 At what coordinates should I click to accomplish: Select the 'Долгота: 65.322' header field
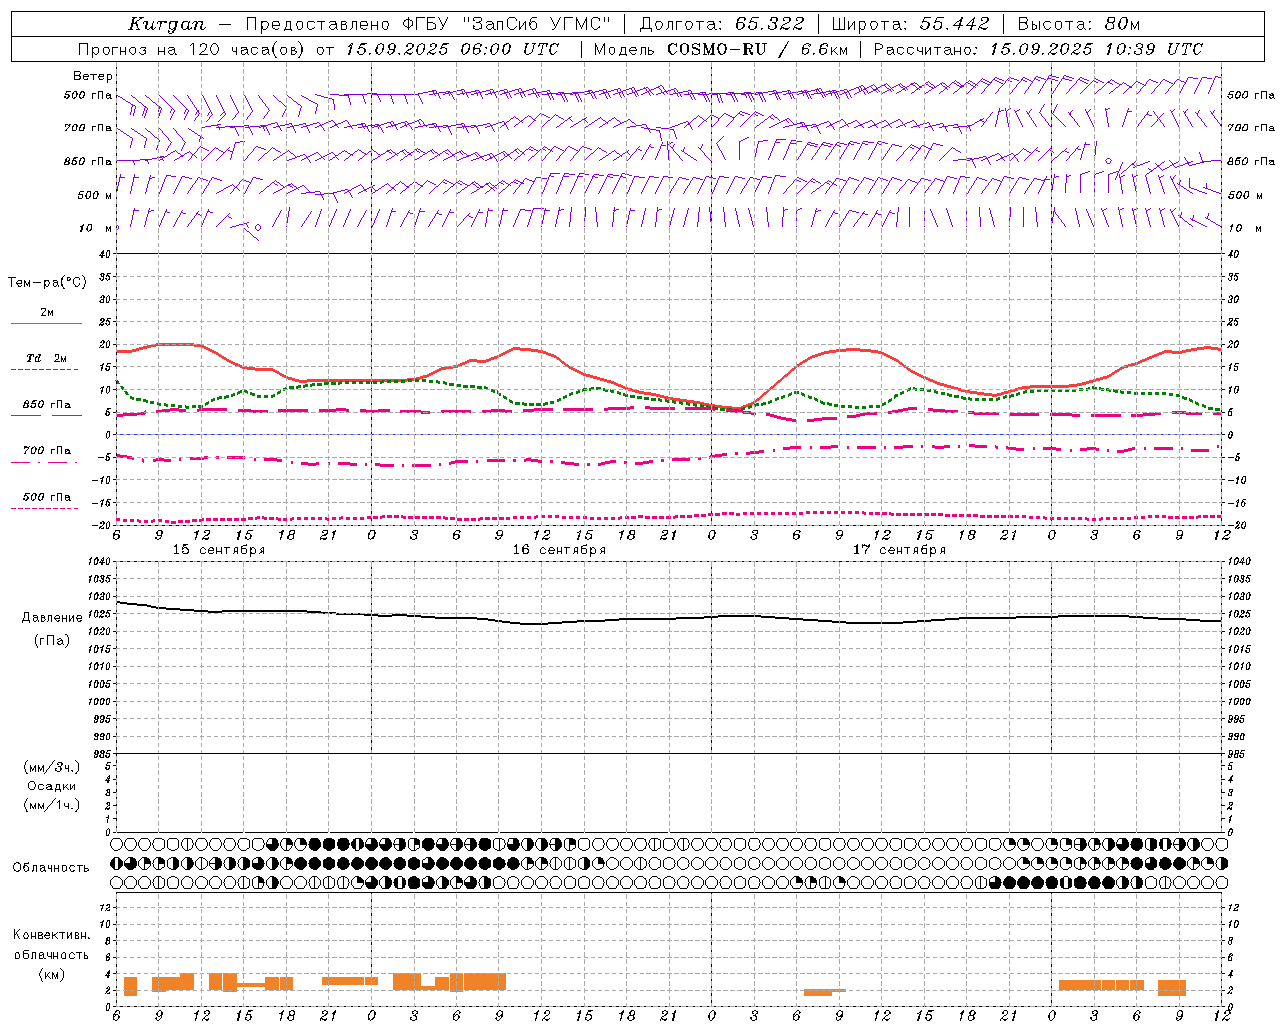(721, 24)
